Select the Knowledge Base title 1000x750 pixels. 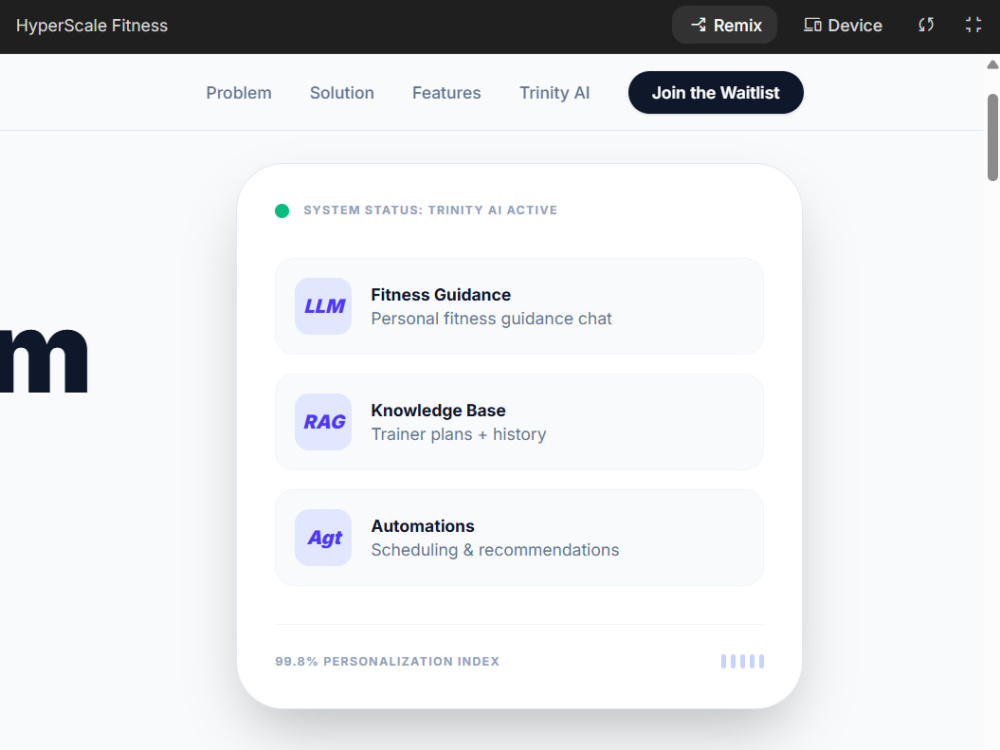click(x=438, y=410)
